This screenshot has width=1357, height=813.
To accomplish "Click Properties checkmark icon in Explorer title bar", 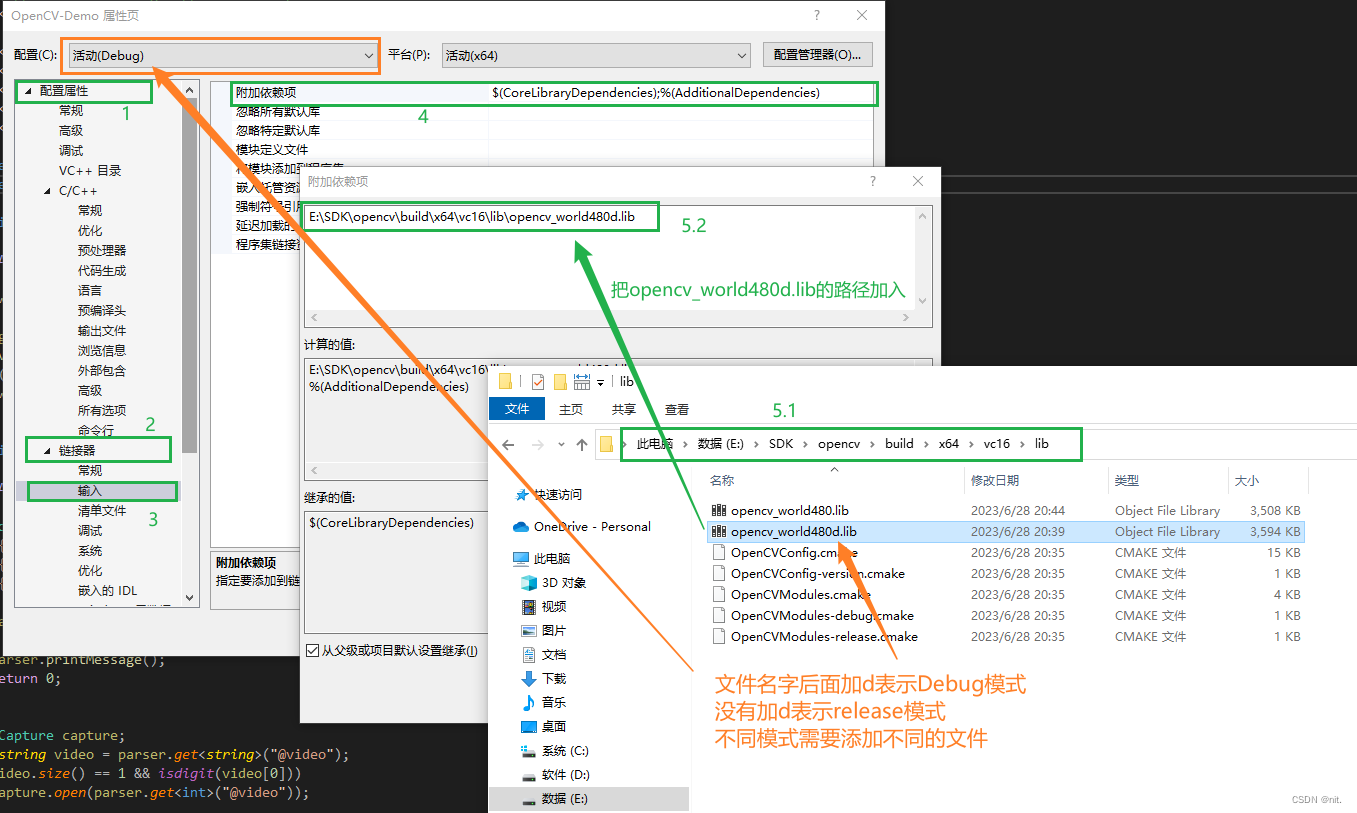I will click(538, 381).
